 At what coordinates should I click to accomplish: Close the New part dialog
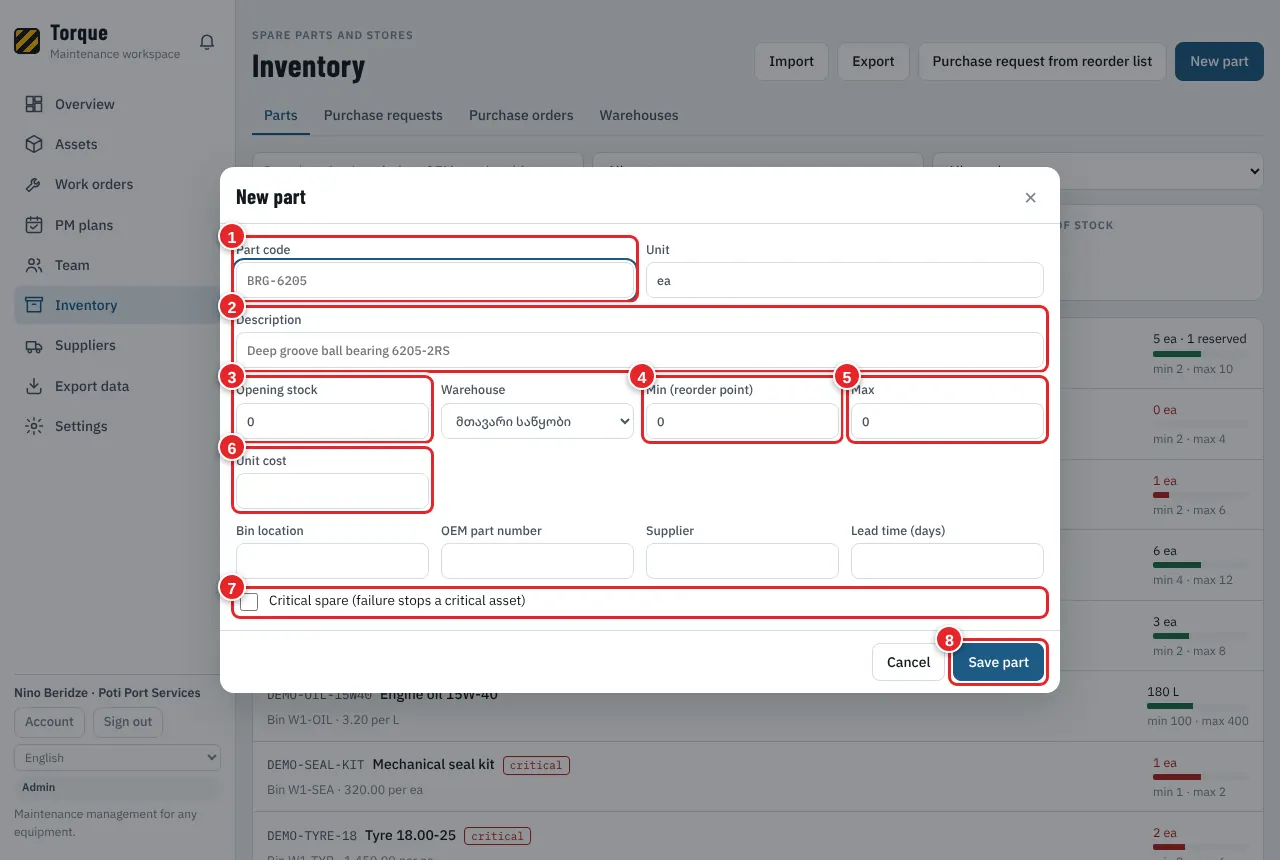click(1030, 197)
